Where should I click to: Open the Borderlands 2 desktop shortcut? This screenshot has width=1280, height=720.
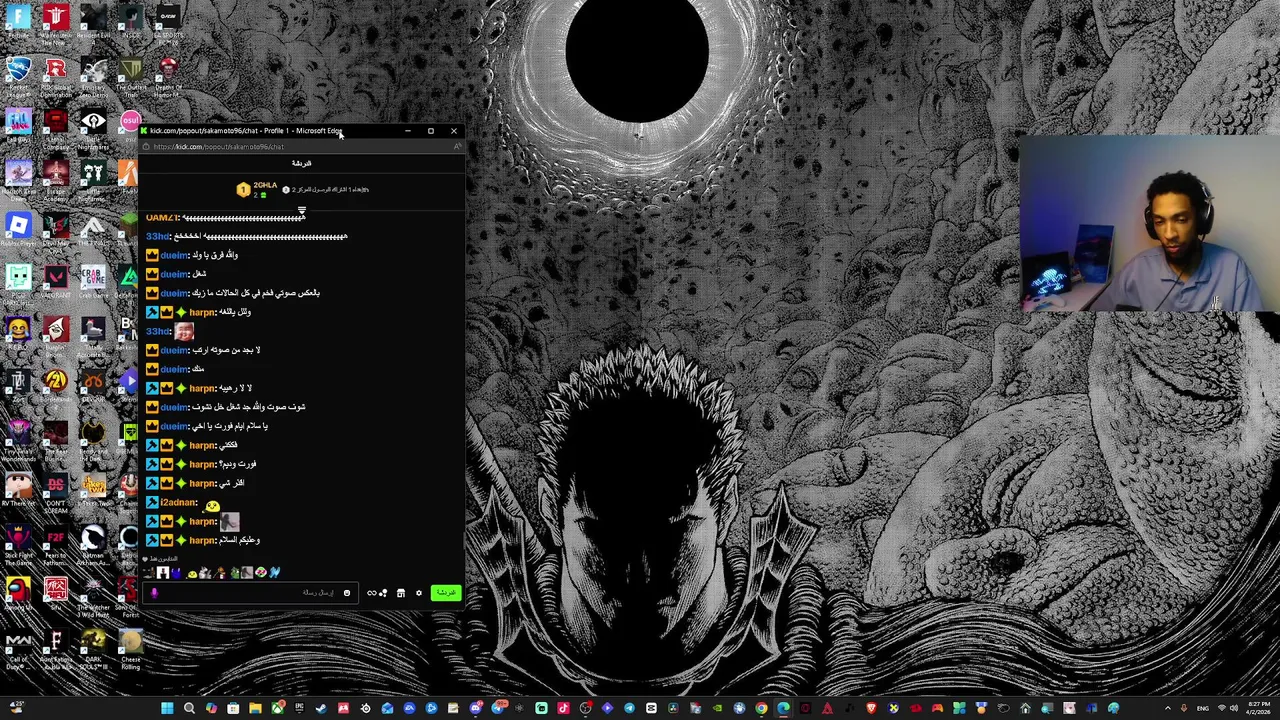point(56,385)
